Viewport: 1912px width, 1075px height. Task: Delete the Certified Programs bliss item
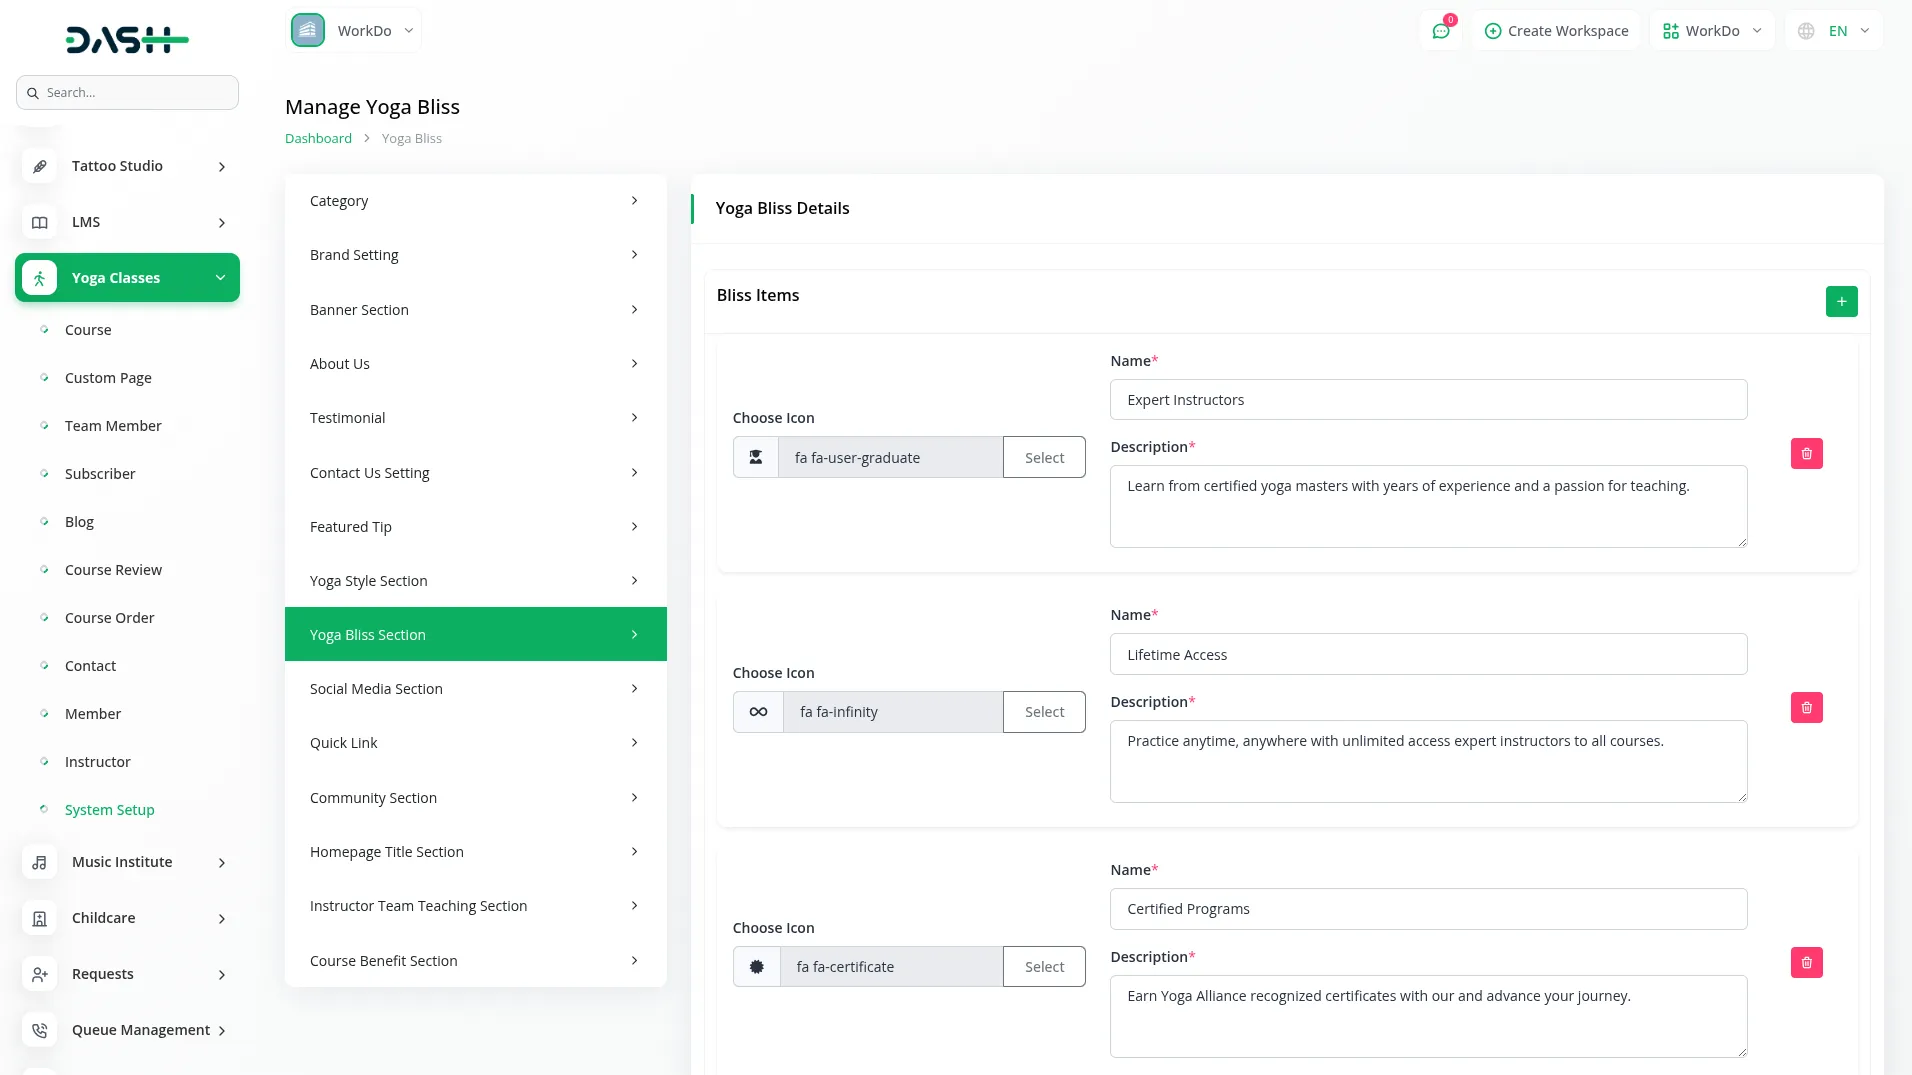click(x=1806, y=963)
